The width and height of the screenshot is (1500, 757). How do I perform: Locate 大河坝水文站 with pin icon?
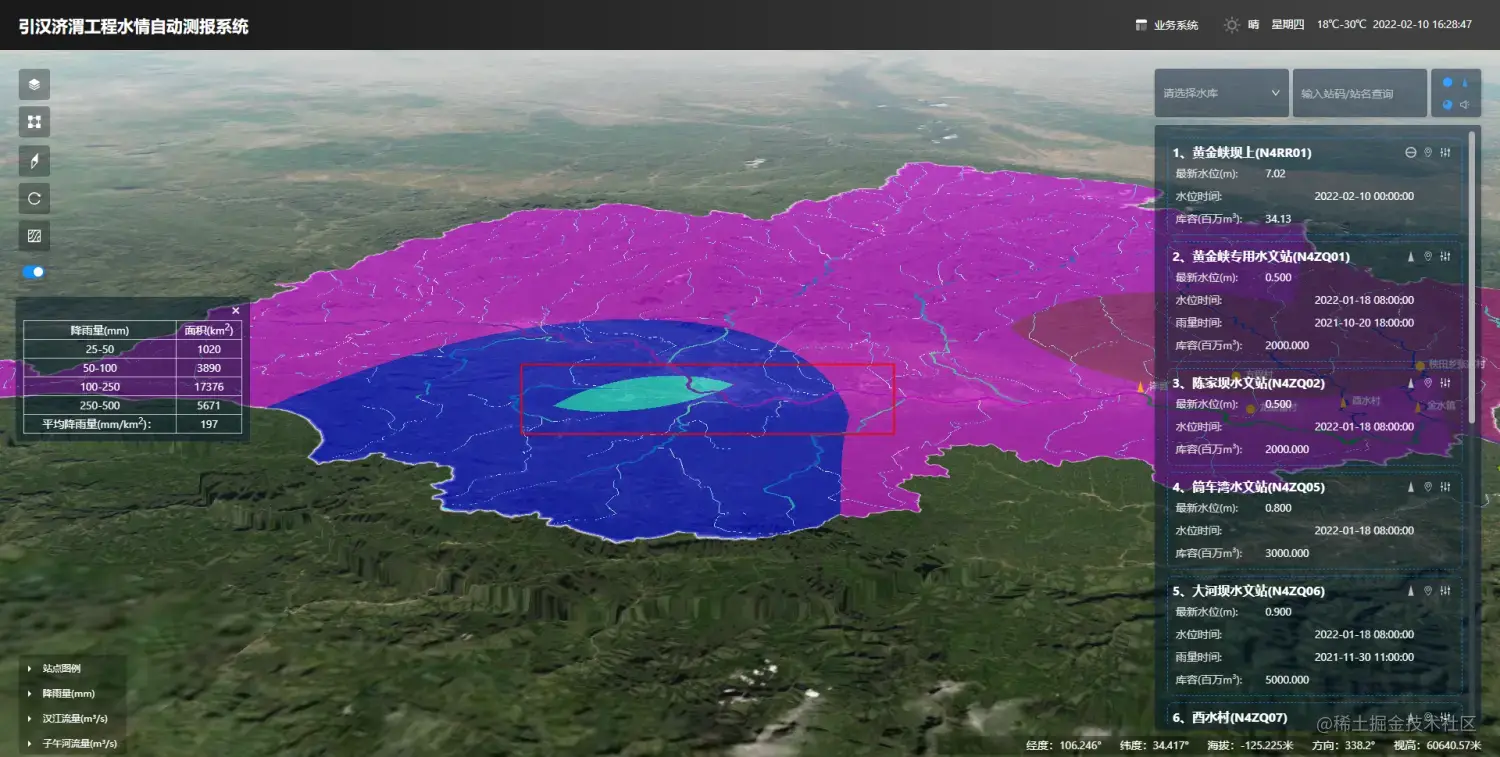pyautogui.click(x=1428, y=591)
